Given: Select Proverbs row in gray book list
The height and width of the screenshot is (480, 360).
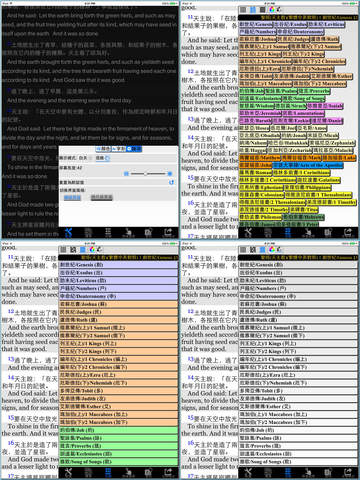Looking at the screenshot, I should click(298, 446).
